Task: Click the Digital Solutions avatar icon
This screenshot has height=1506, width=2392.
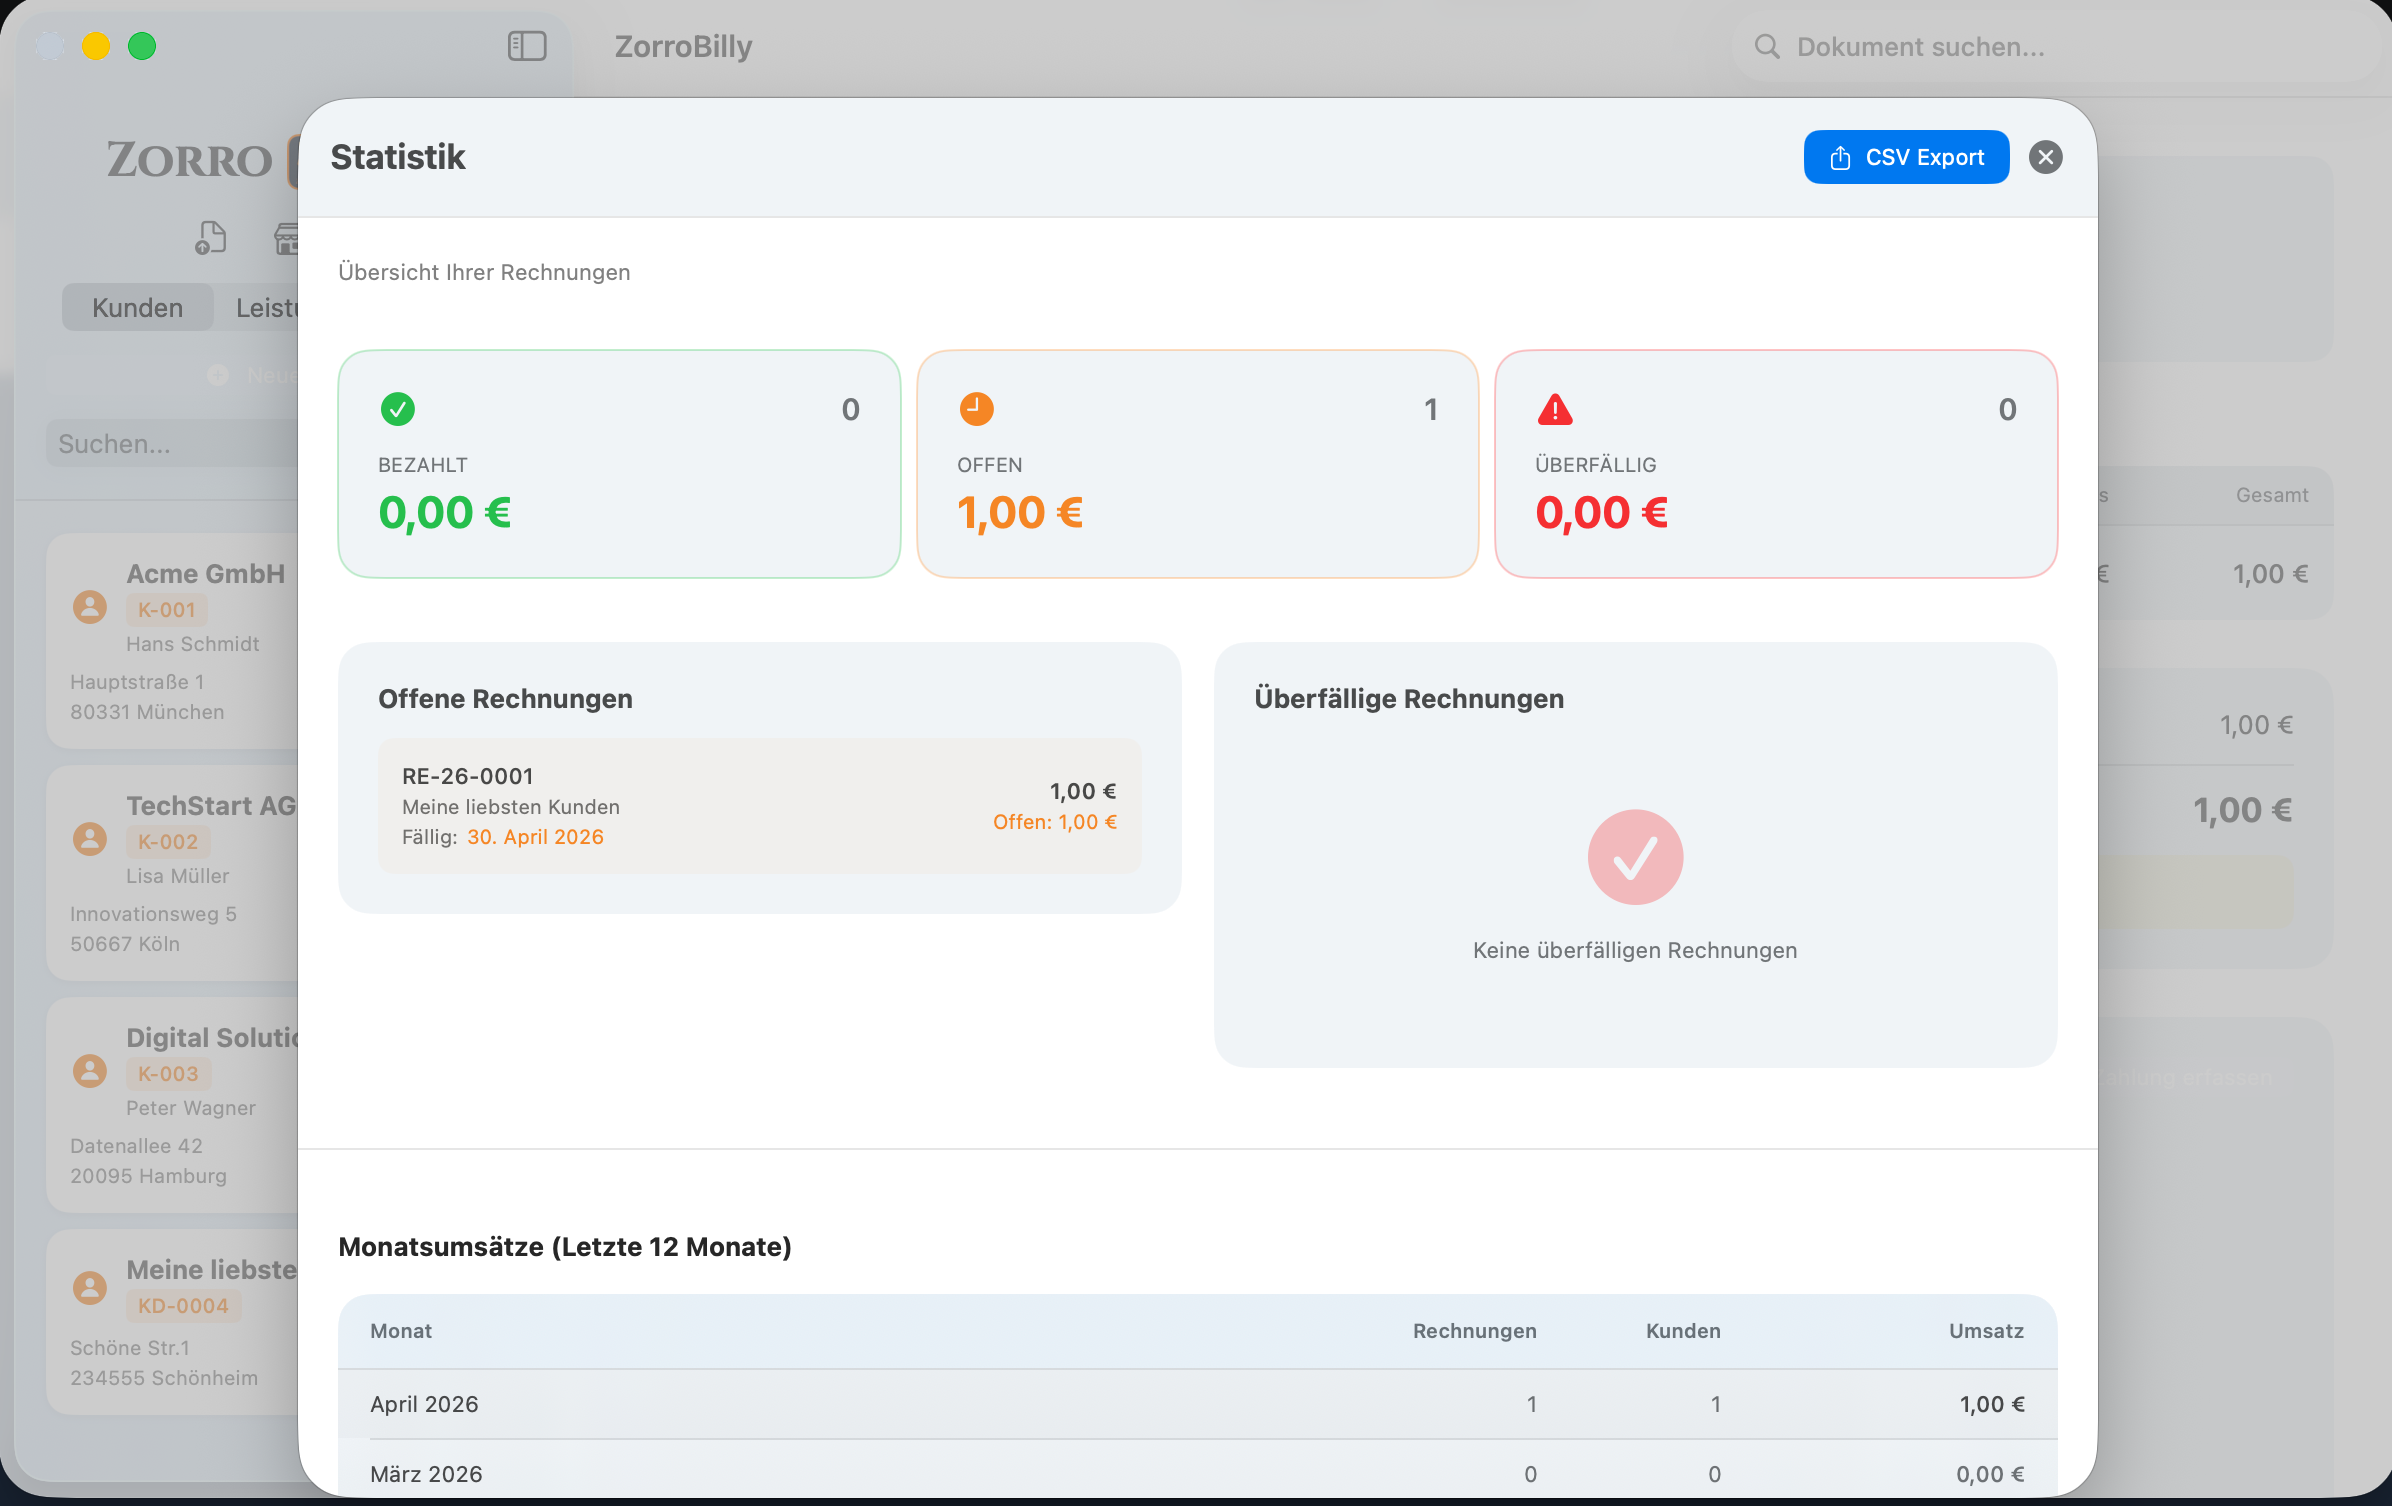Action: (x=90, y=1071)
